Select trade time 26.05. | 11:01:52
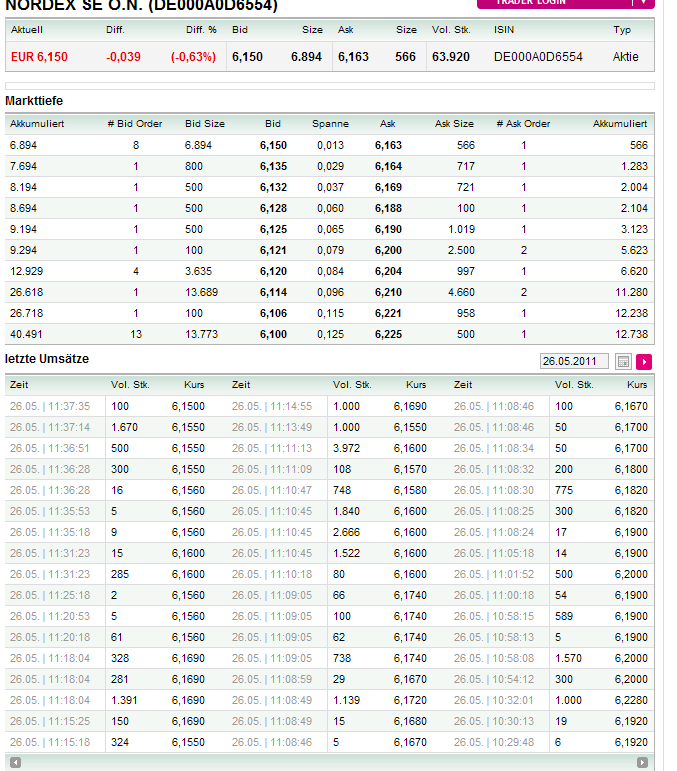Image resolution: width=677 pixels, height=771 pixels. [x=494, y=574]
